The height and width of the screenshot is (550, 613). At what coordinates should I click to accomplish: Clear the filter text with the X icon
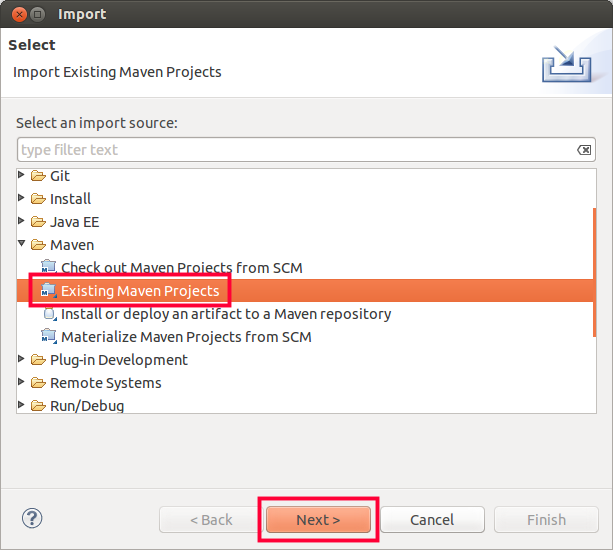point(584,150)
